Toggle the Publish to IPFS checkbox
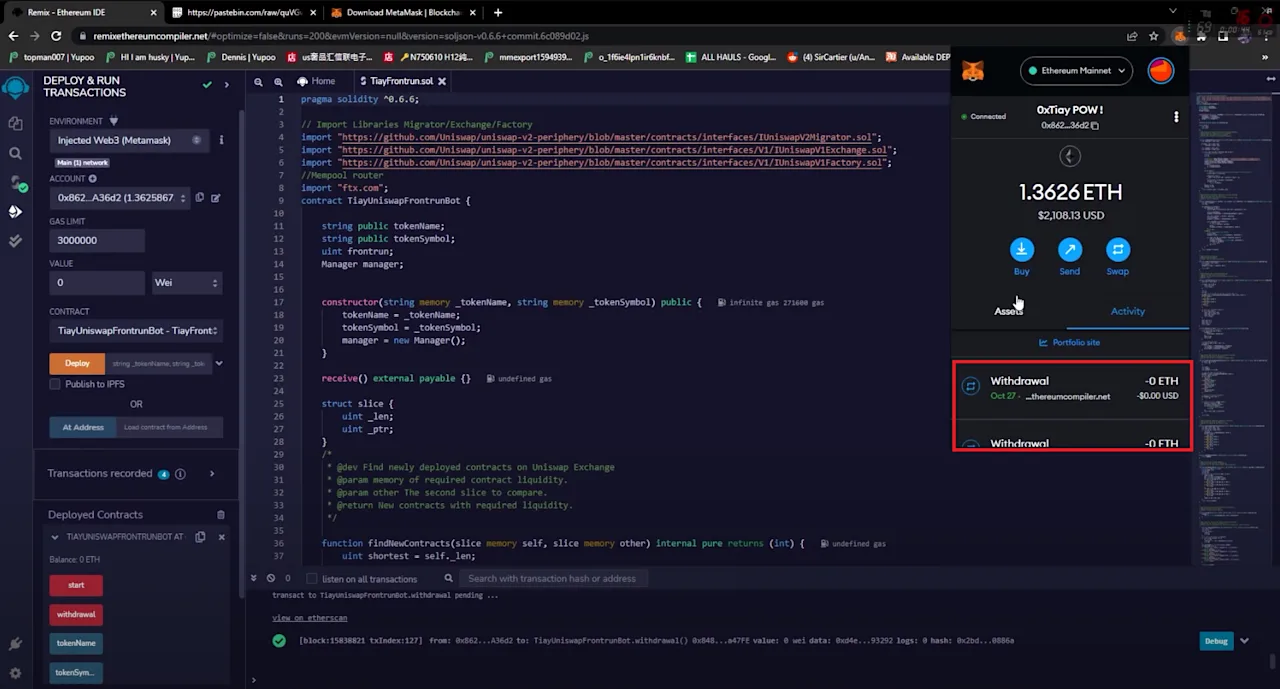 [x=55, y=384]
